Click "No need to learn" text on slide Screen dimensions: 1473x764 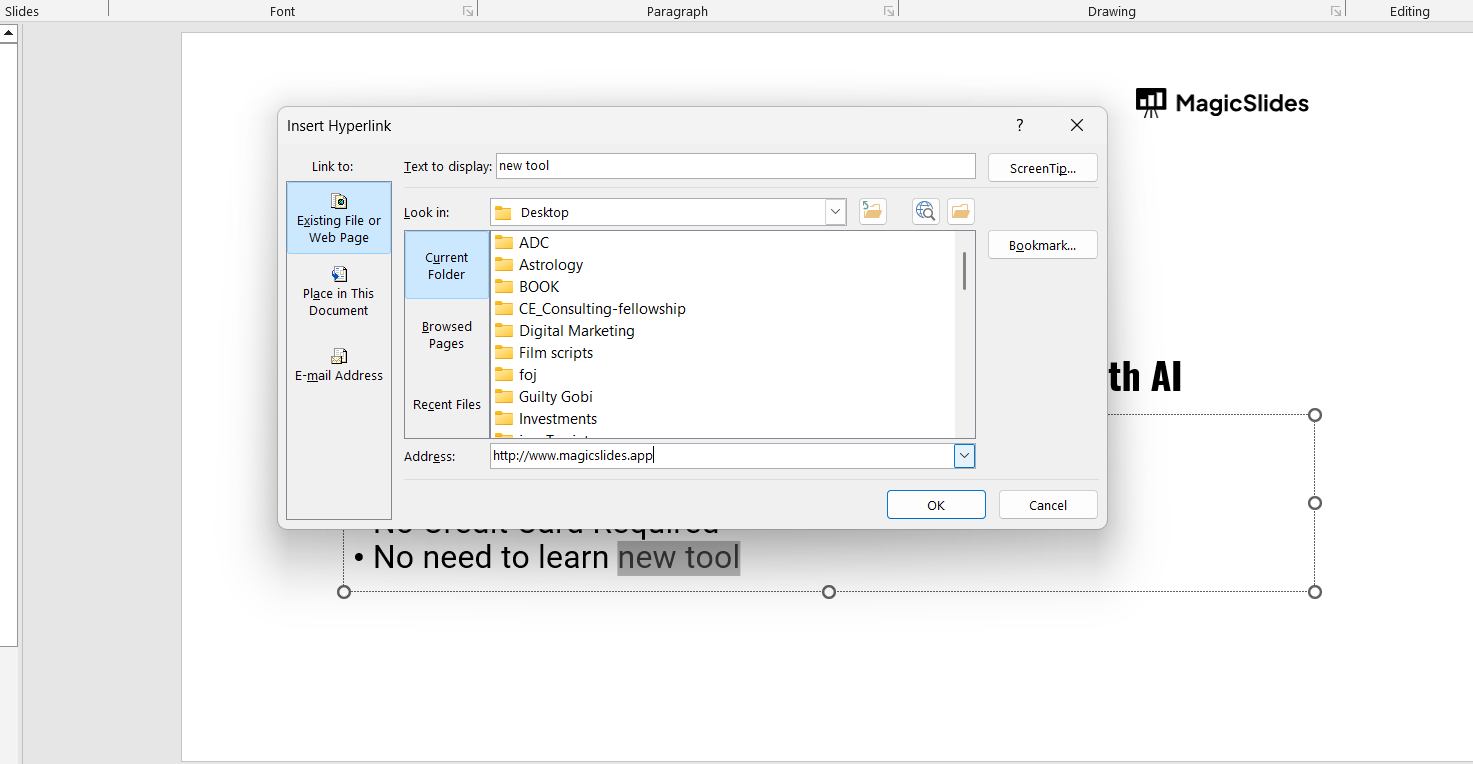pos(491,557)
